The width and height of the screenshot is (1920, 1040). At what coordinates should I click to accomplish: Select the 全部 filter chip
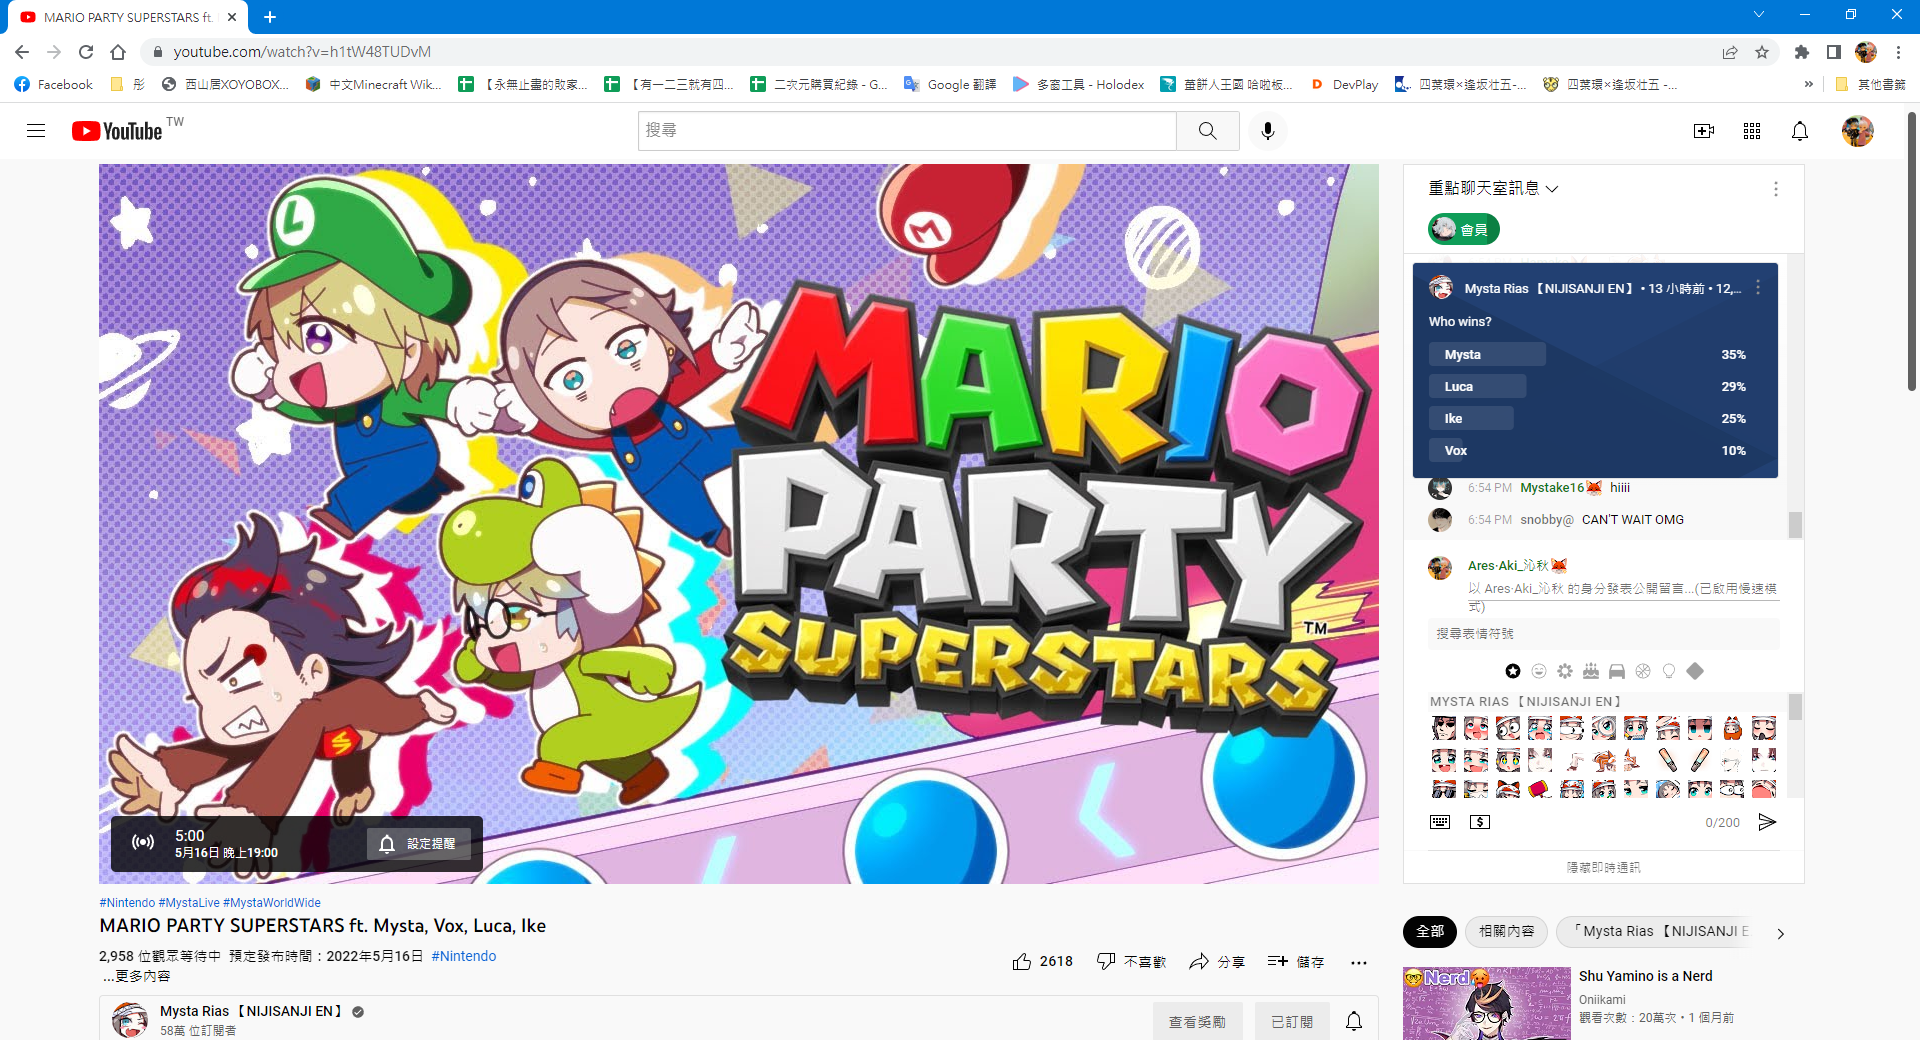pos(1430,931)
